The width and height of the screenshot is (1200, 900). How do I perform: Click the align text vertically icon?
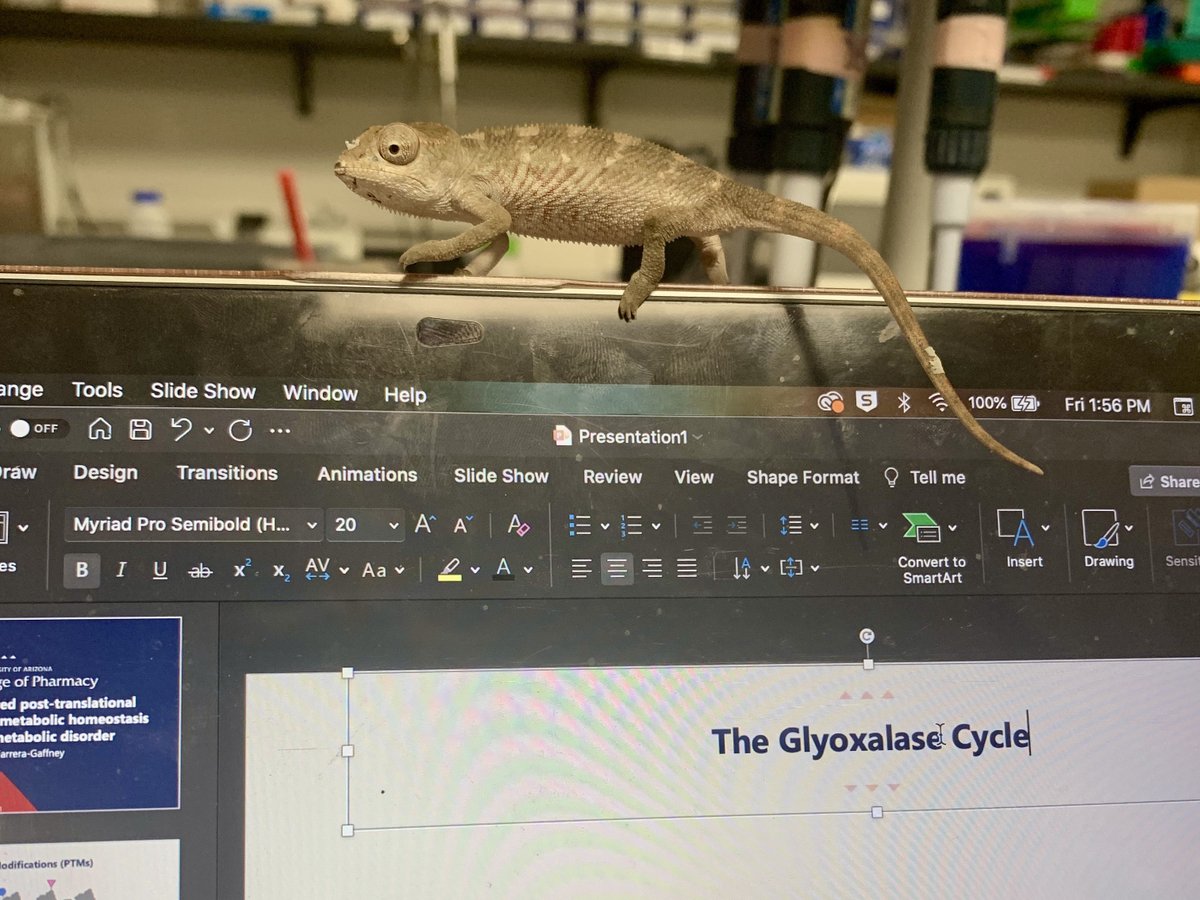(x=791, y=568)
